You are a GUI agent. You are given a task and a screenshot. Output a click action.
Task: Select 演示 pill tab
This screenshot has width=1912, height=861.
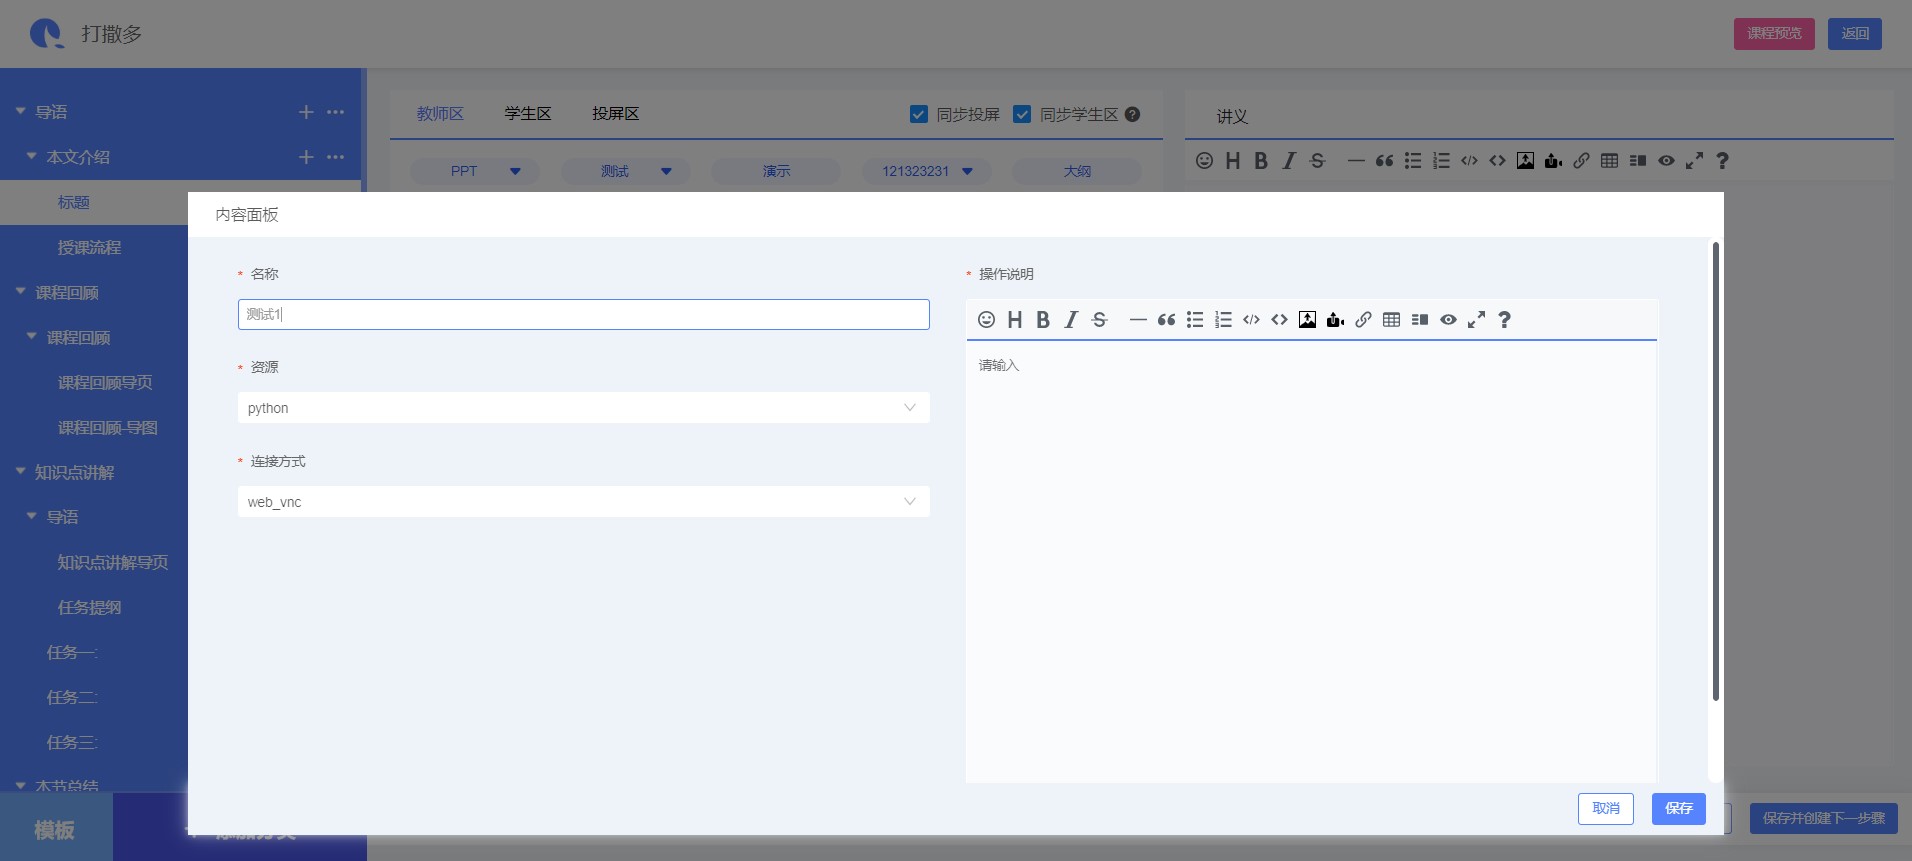(x=776, y=171)
